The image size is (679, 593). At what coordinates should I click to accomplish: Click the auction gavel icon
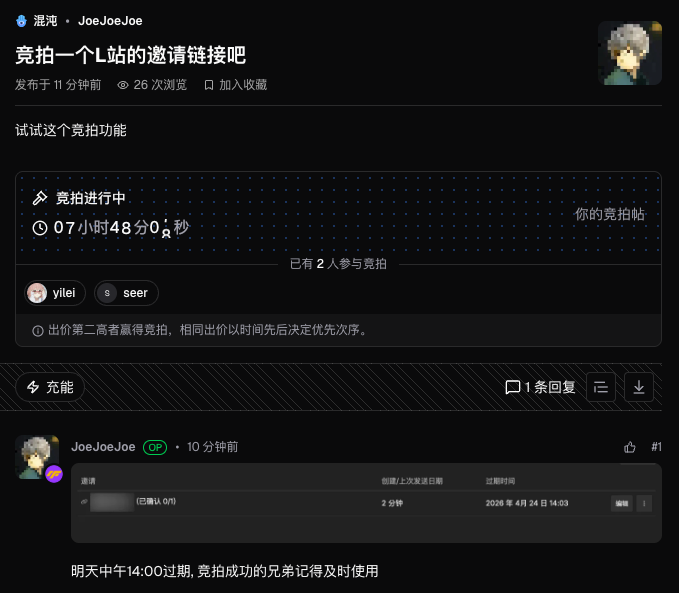tap(40, 198)
